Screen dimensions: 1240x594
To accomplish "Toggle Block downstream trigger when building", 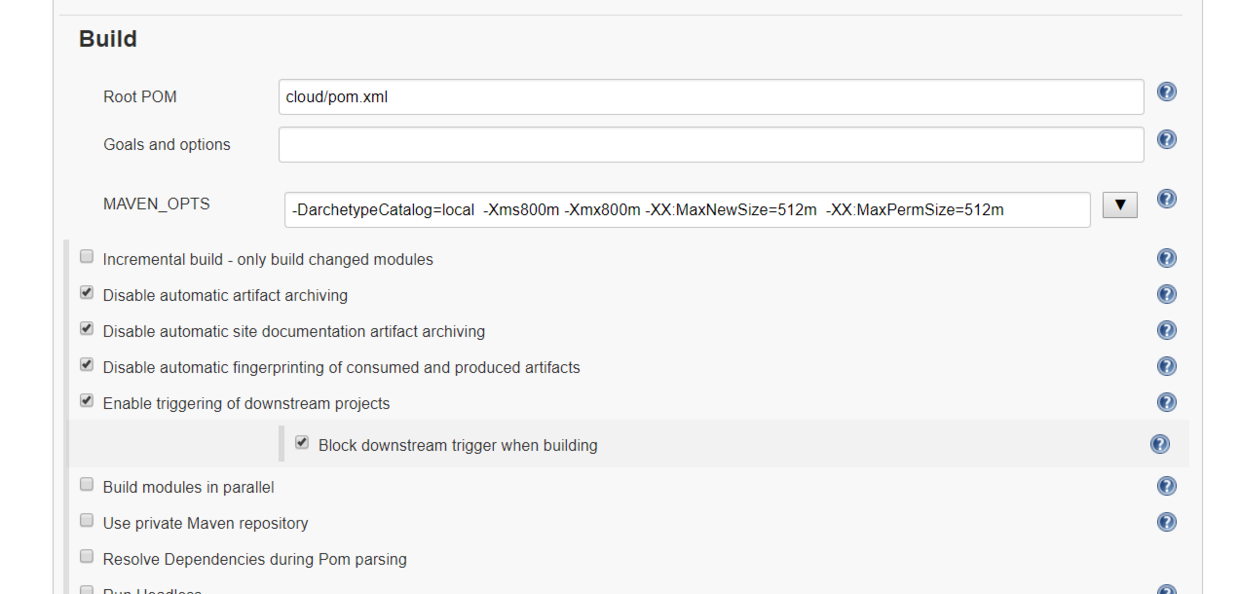I will [302, 443].
